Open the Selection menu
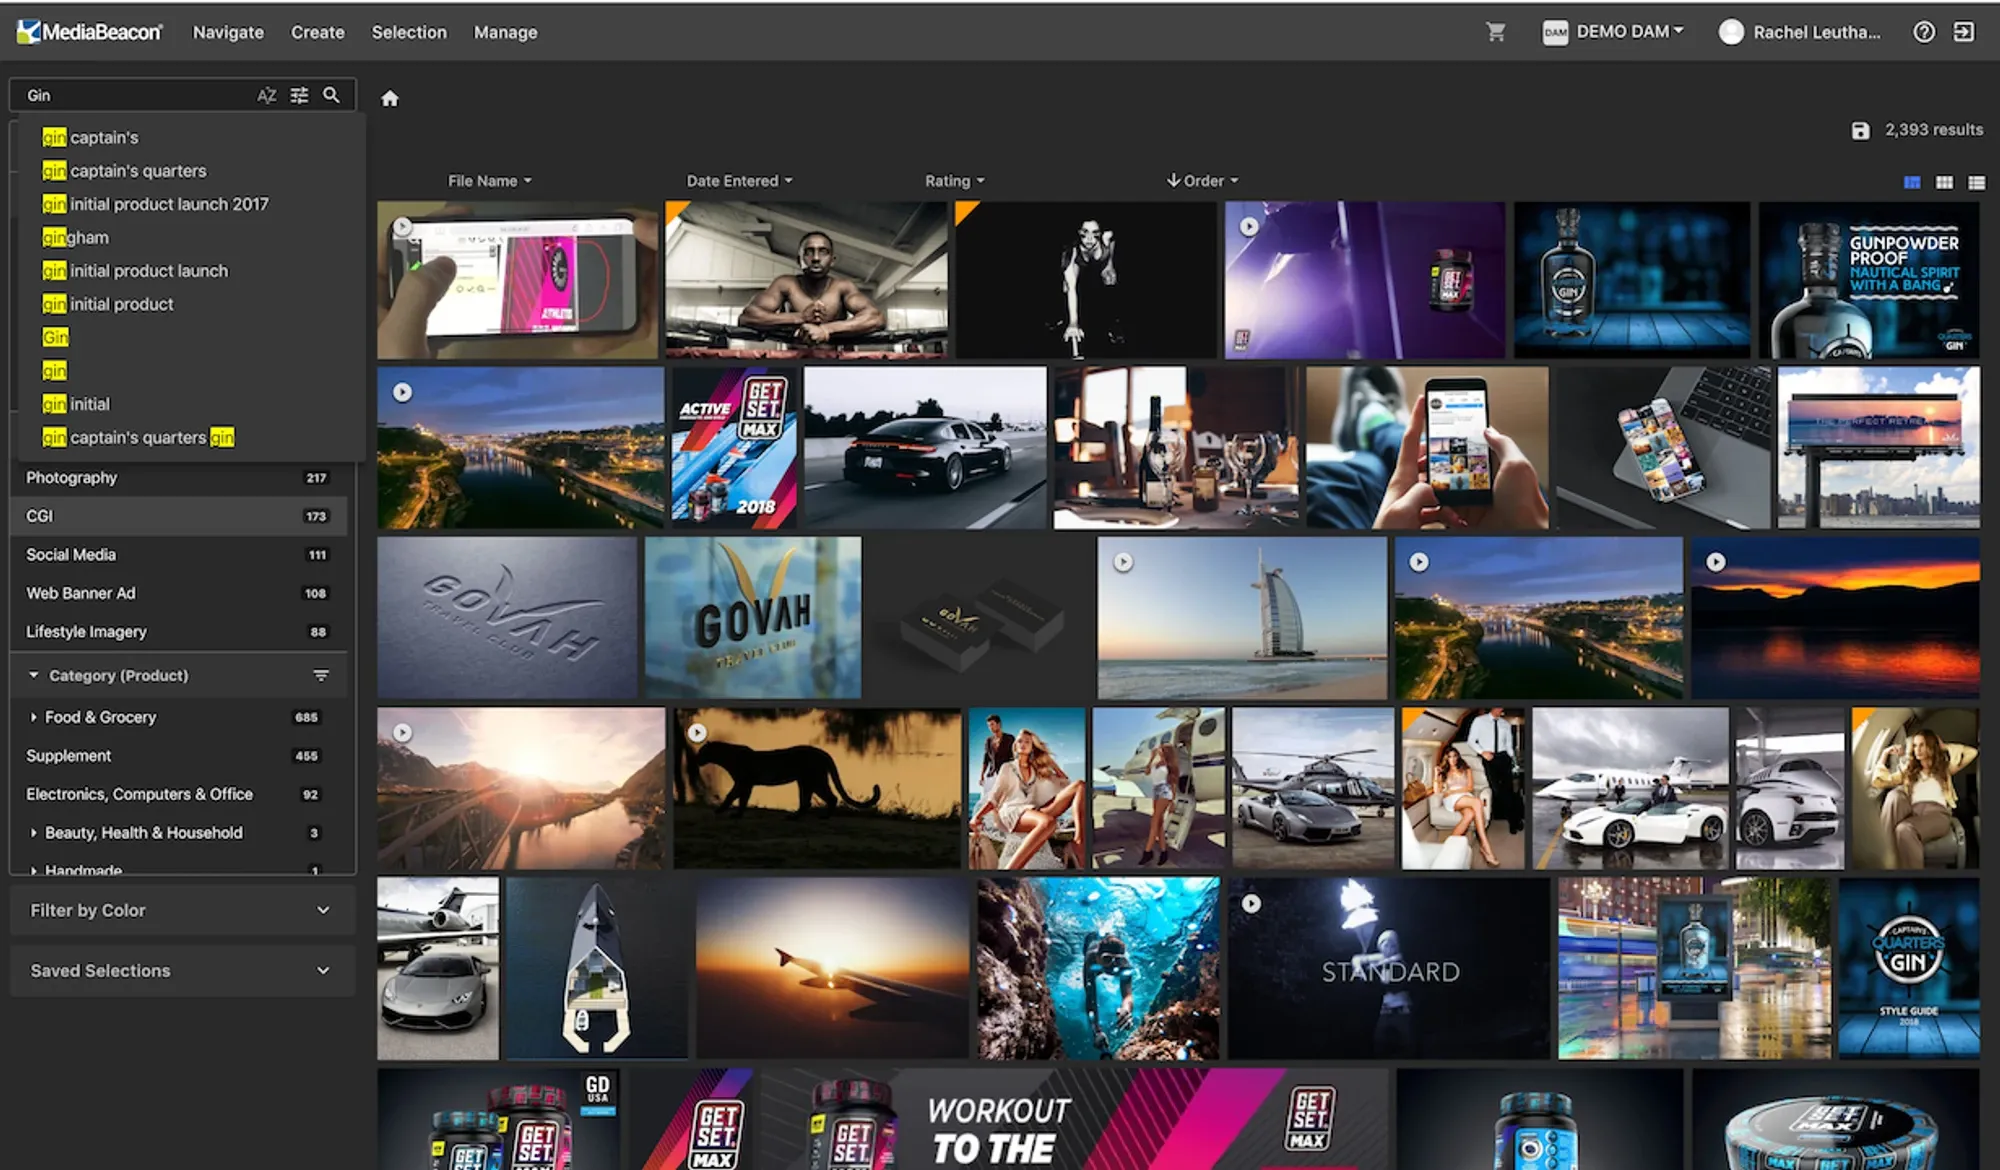 (409, 32)
